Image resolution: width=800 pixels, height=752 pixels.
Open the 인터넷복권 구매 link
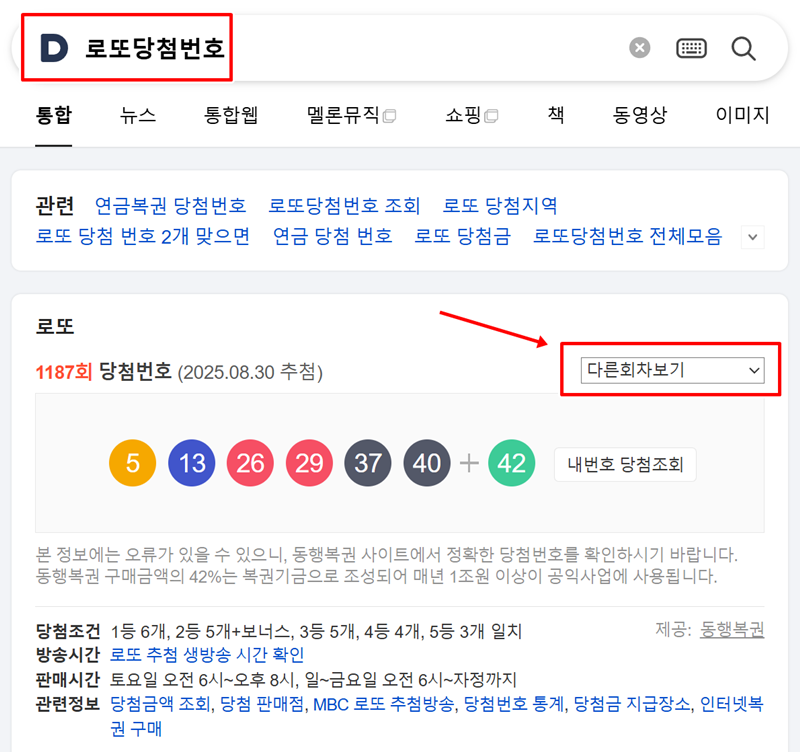pos(732,704)
